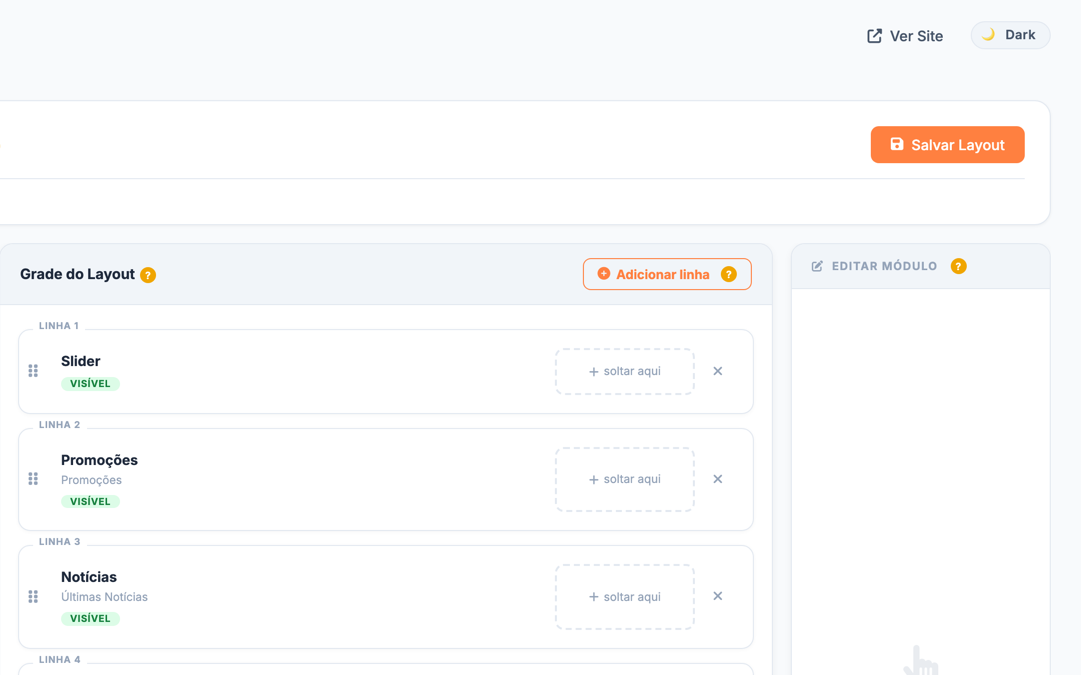Click the soltar aqui drop zone in Slider row
Screen dimensions: 1081x675
pos(625,372)
